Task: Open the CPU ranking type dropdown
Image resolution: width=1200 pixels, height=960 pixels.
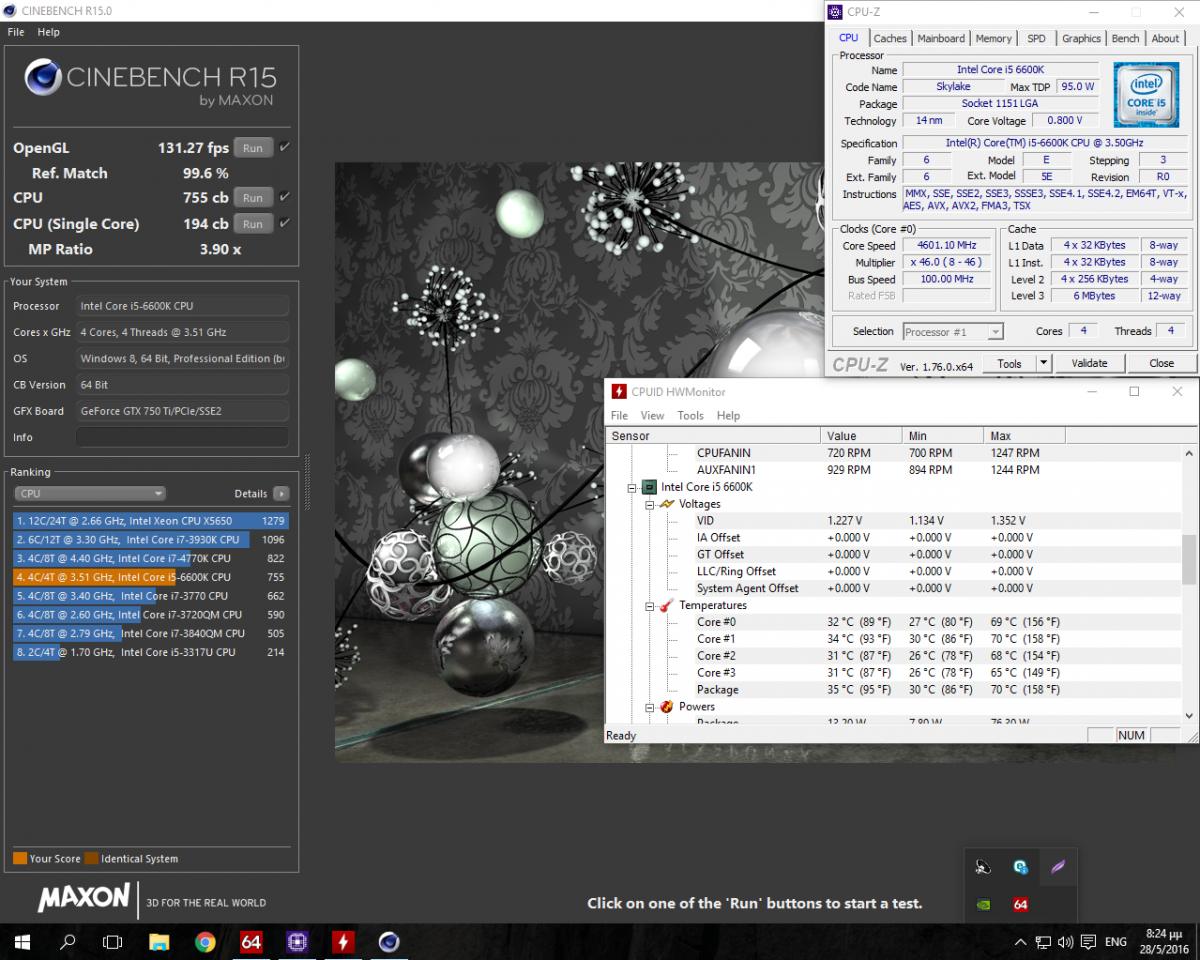Action: click(x=90, y=493)
